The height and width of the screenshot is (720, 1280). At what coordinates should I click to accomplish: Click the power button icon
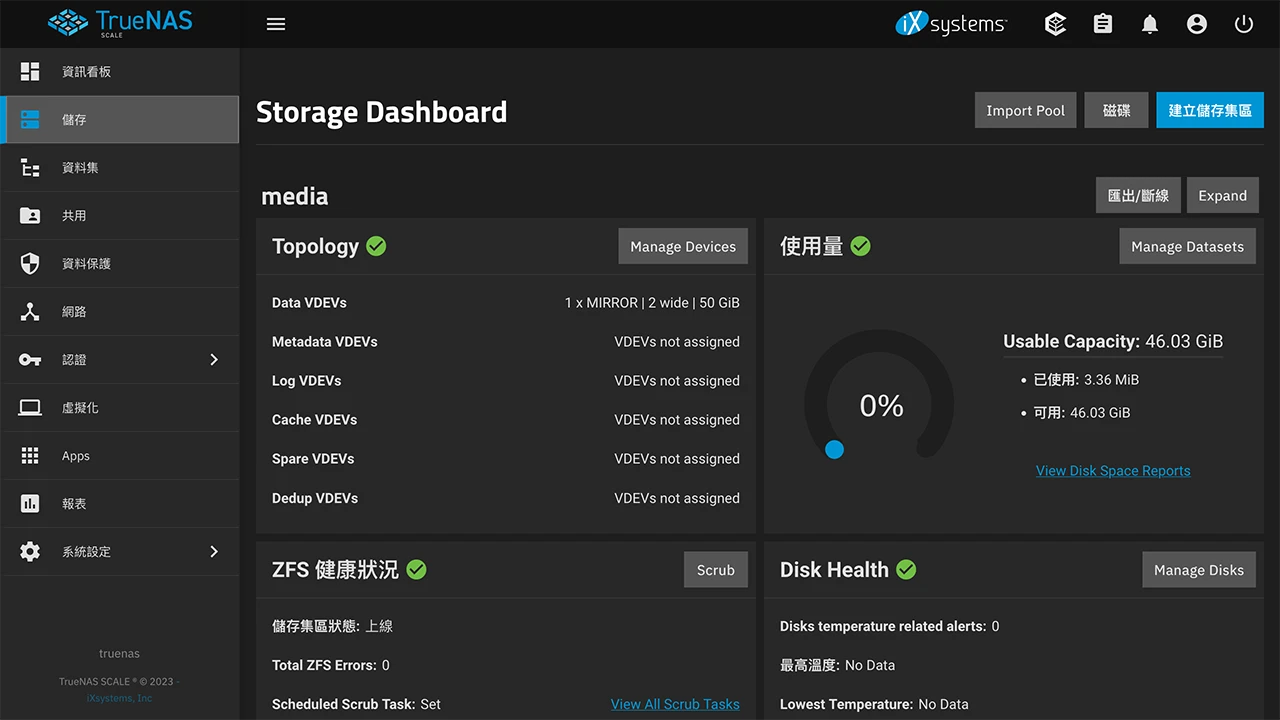click(x=1244, y=24)
